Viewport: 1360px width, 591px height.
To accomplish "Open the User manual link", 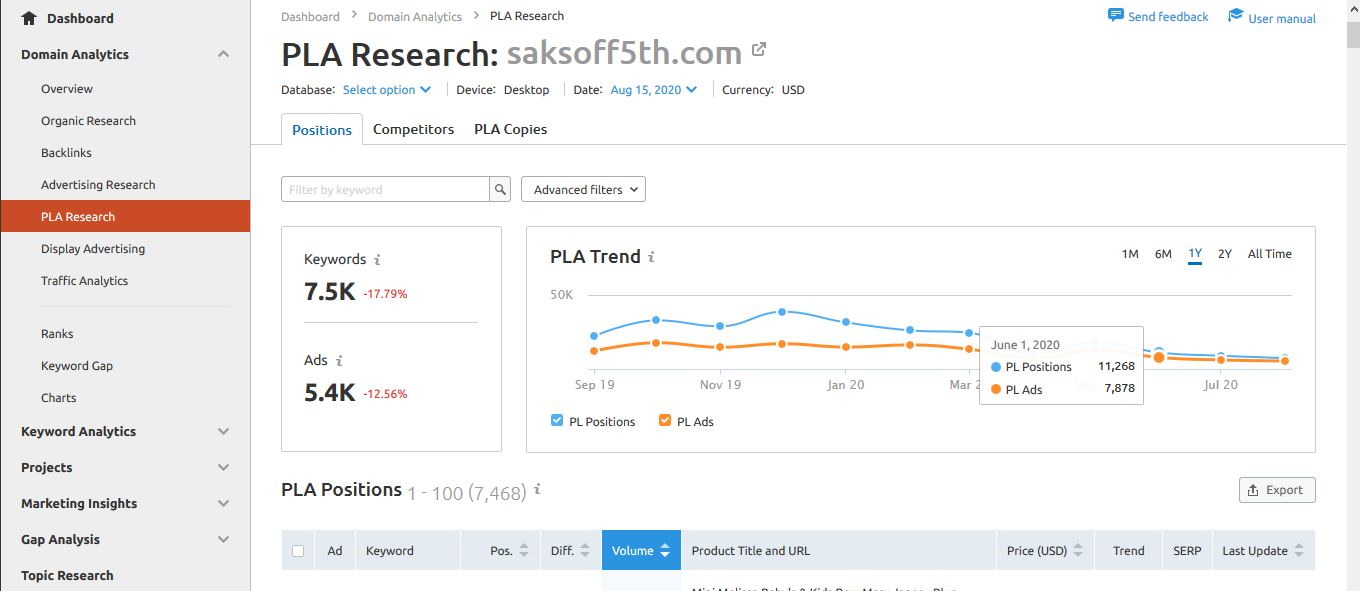I will tap(1282, 18).
